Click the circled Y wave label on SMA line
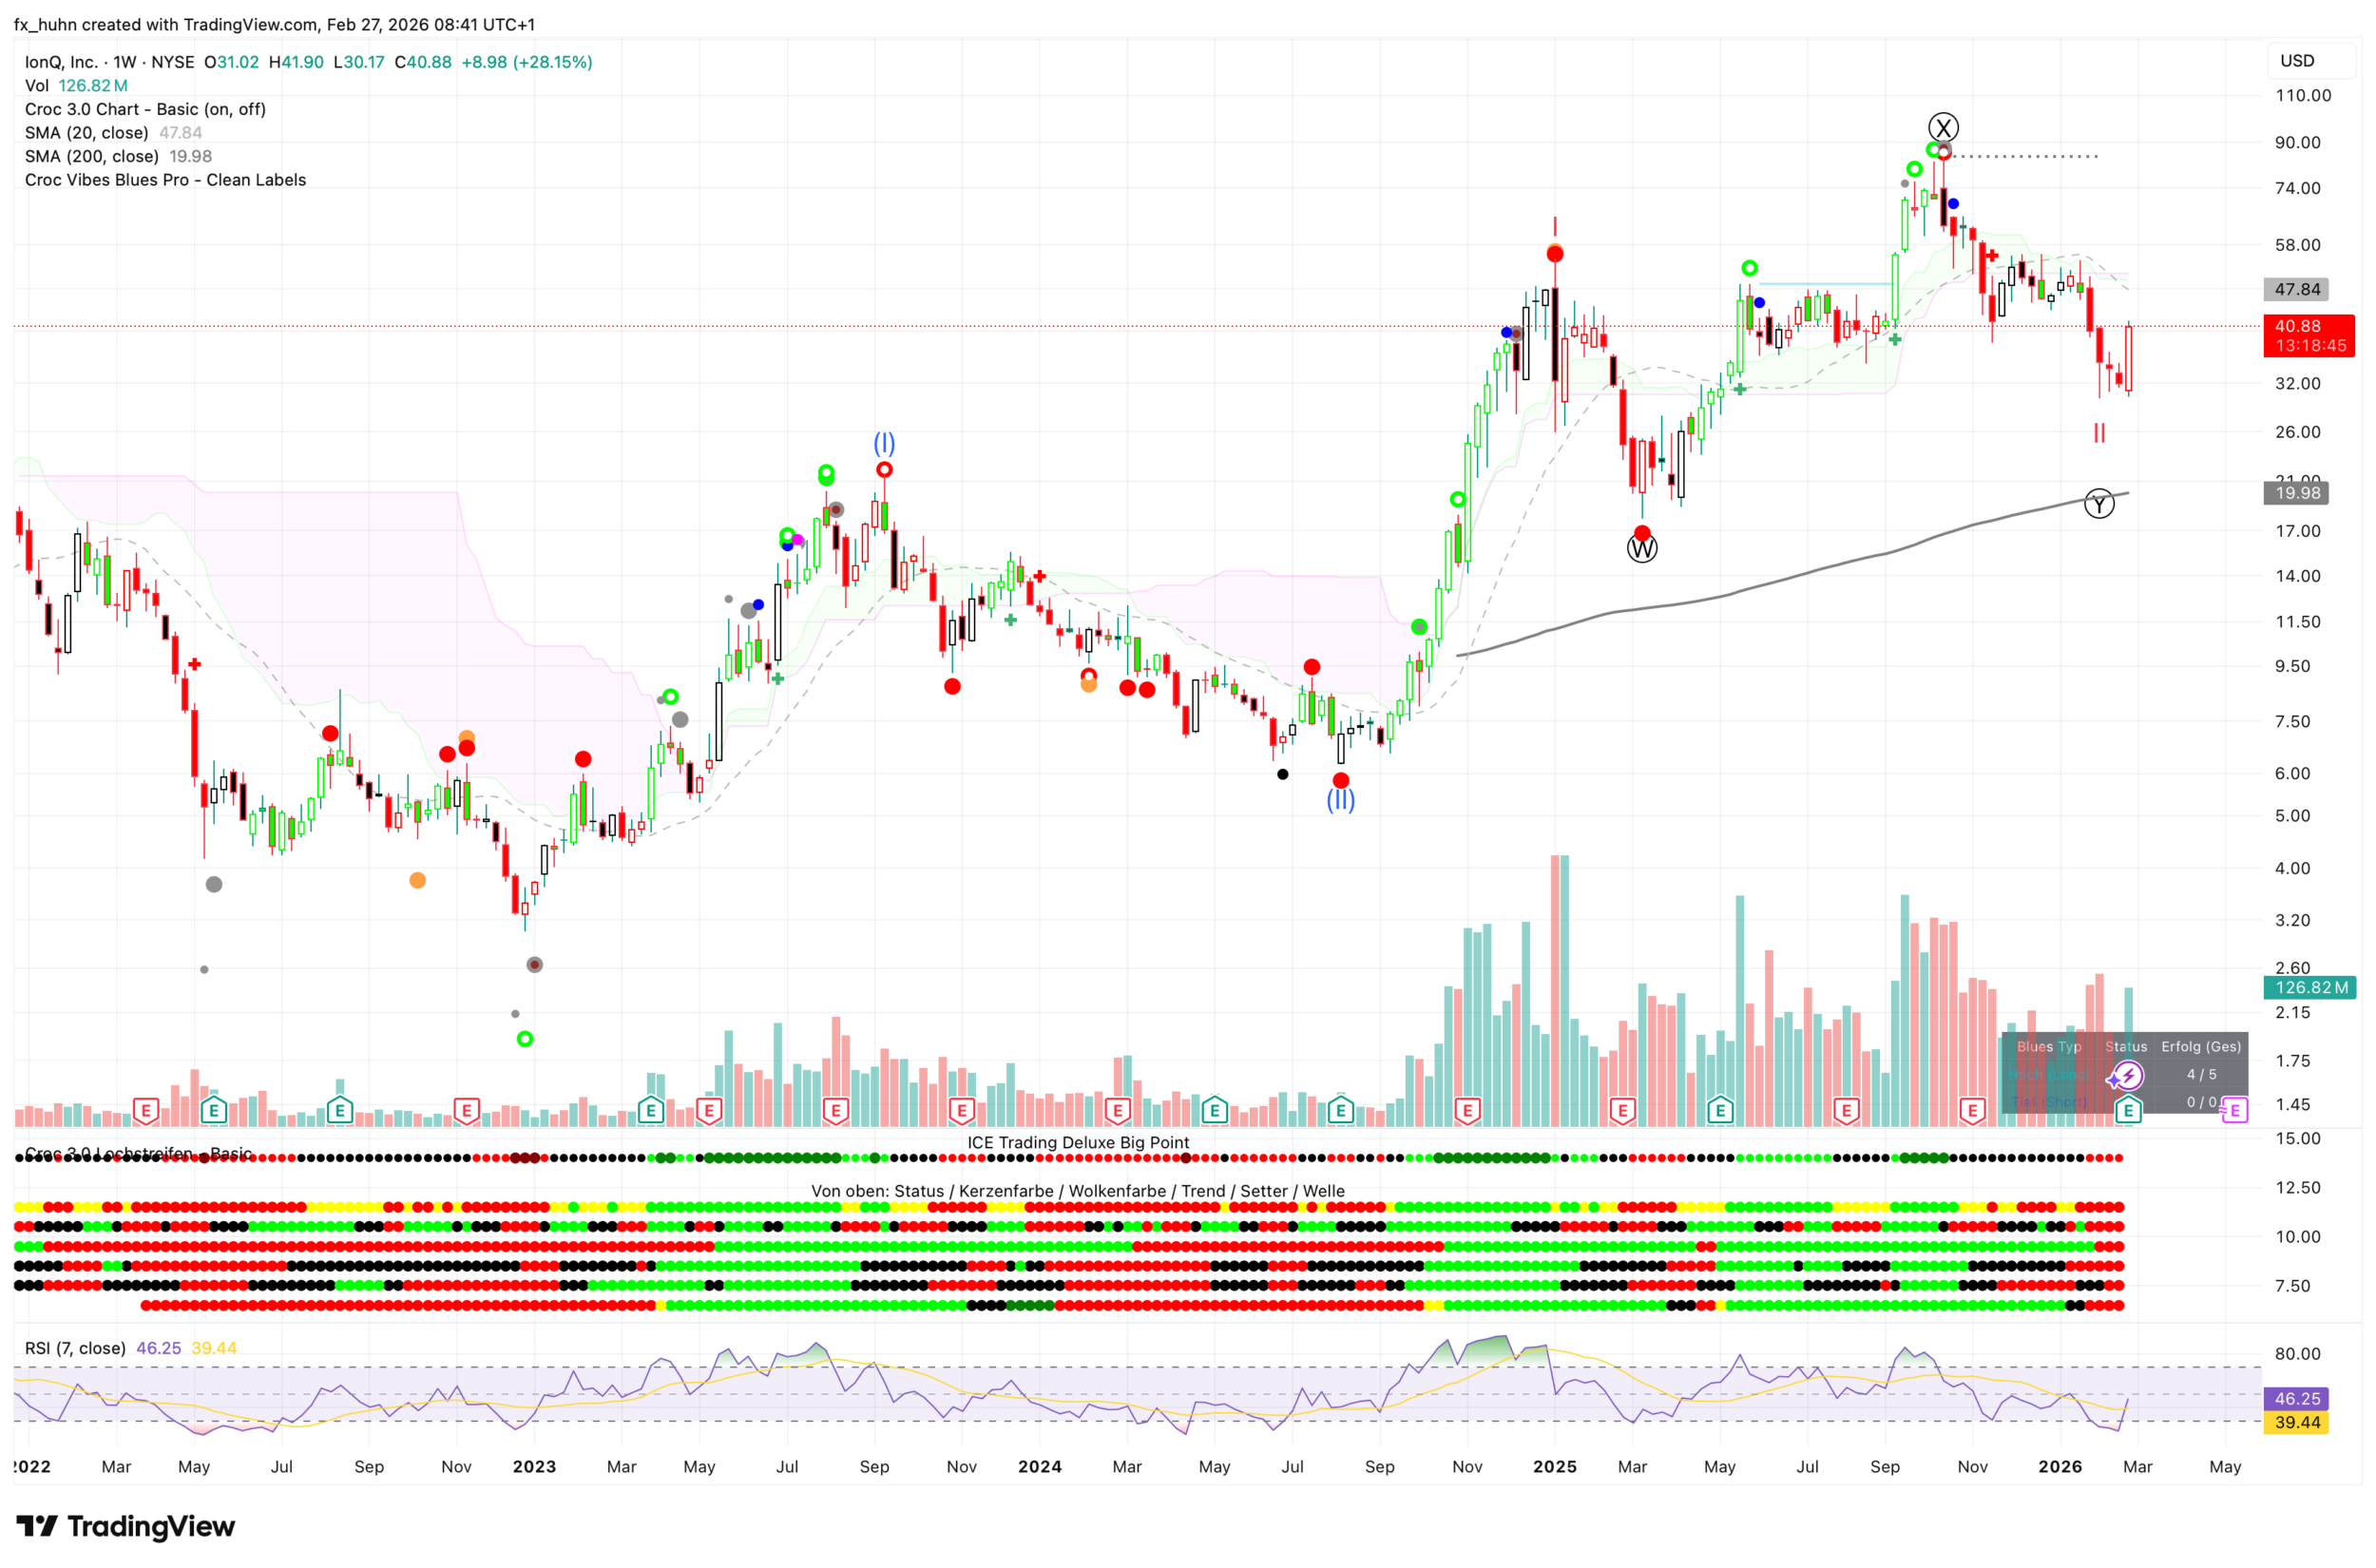The height and width of the screenshot is (1568, 2376). tap(2098, 504)
